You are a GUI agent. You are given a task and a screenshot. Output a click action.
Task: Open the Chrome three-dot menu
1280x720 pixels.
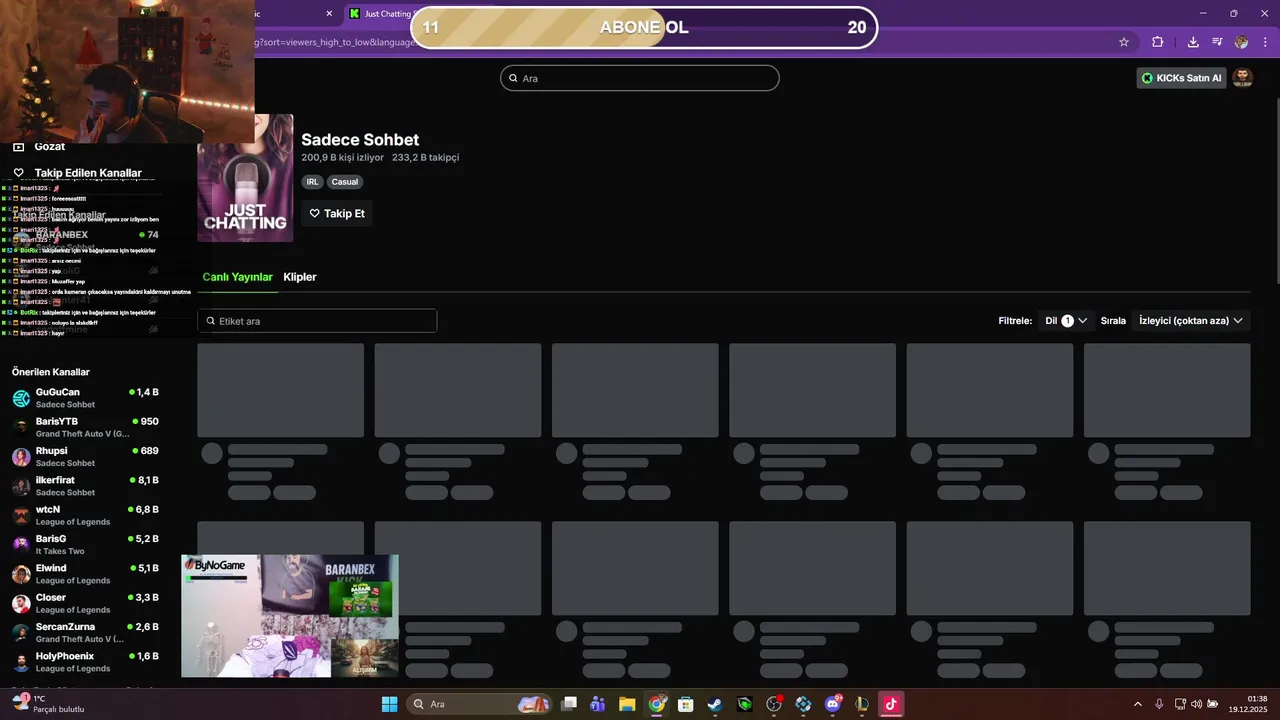click(1265, 42)
